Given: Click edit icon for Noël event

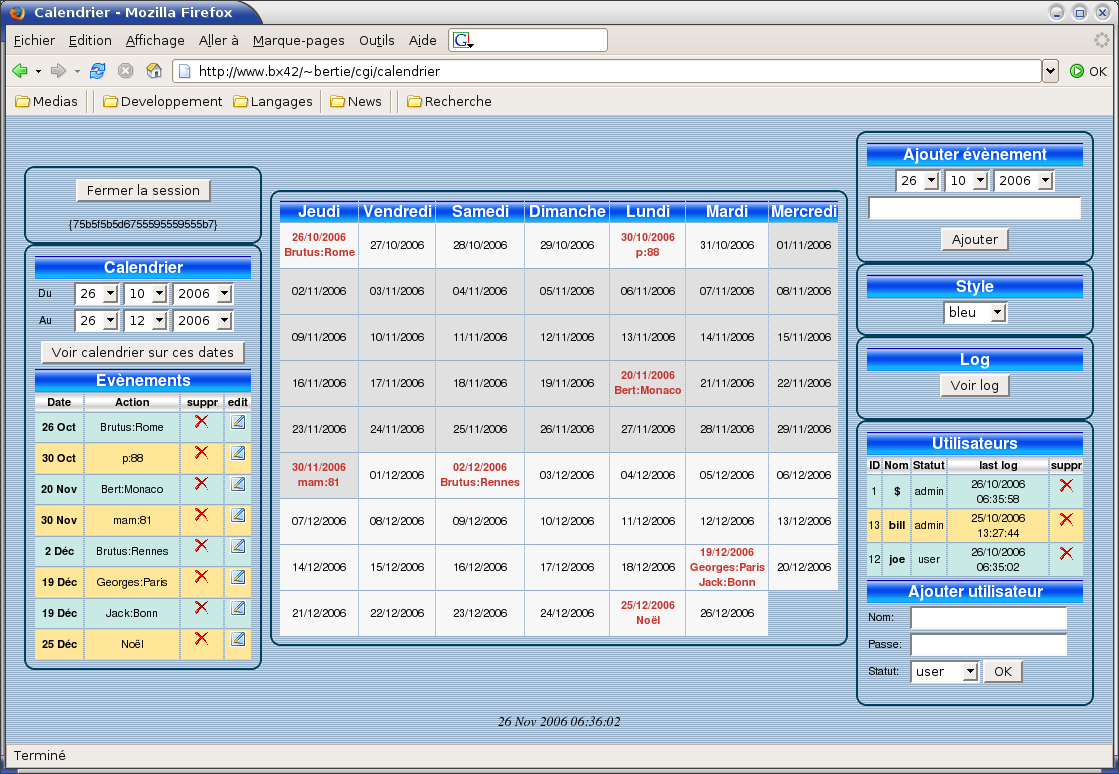Looking at the screenshot, I should tap(237, 639).
